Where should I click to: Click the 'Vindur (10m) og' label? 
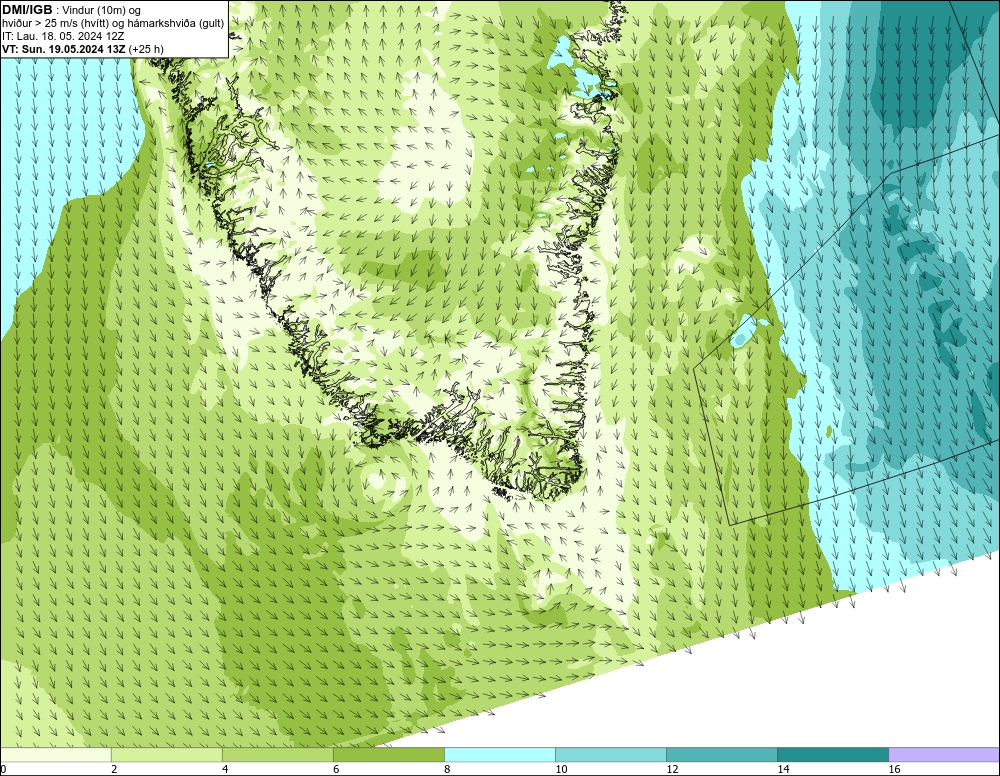(99, 10)
